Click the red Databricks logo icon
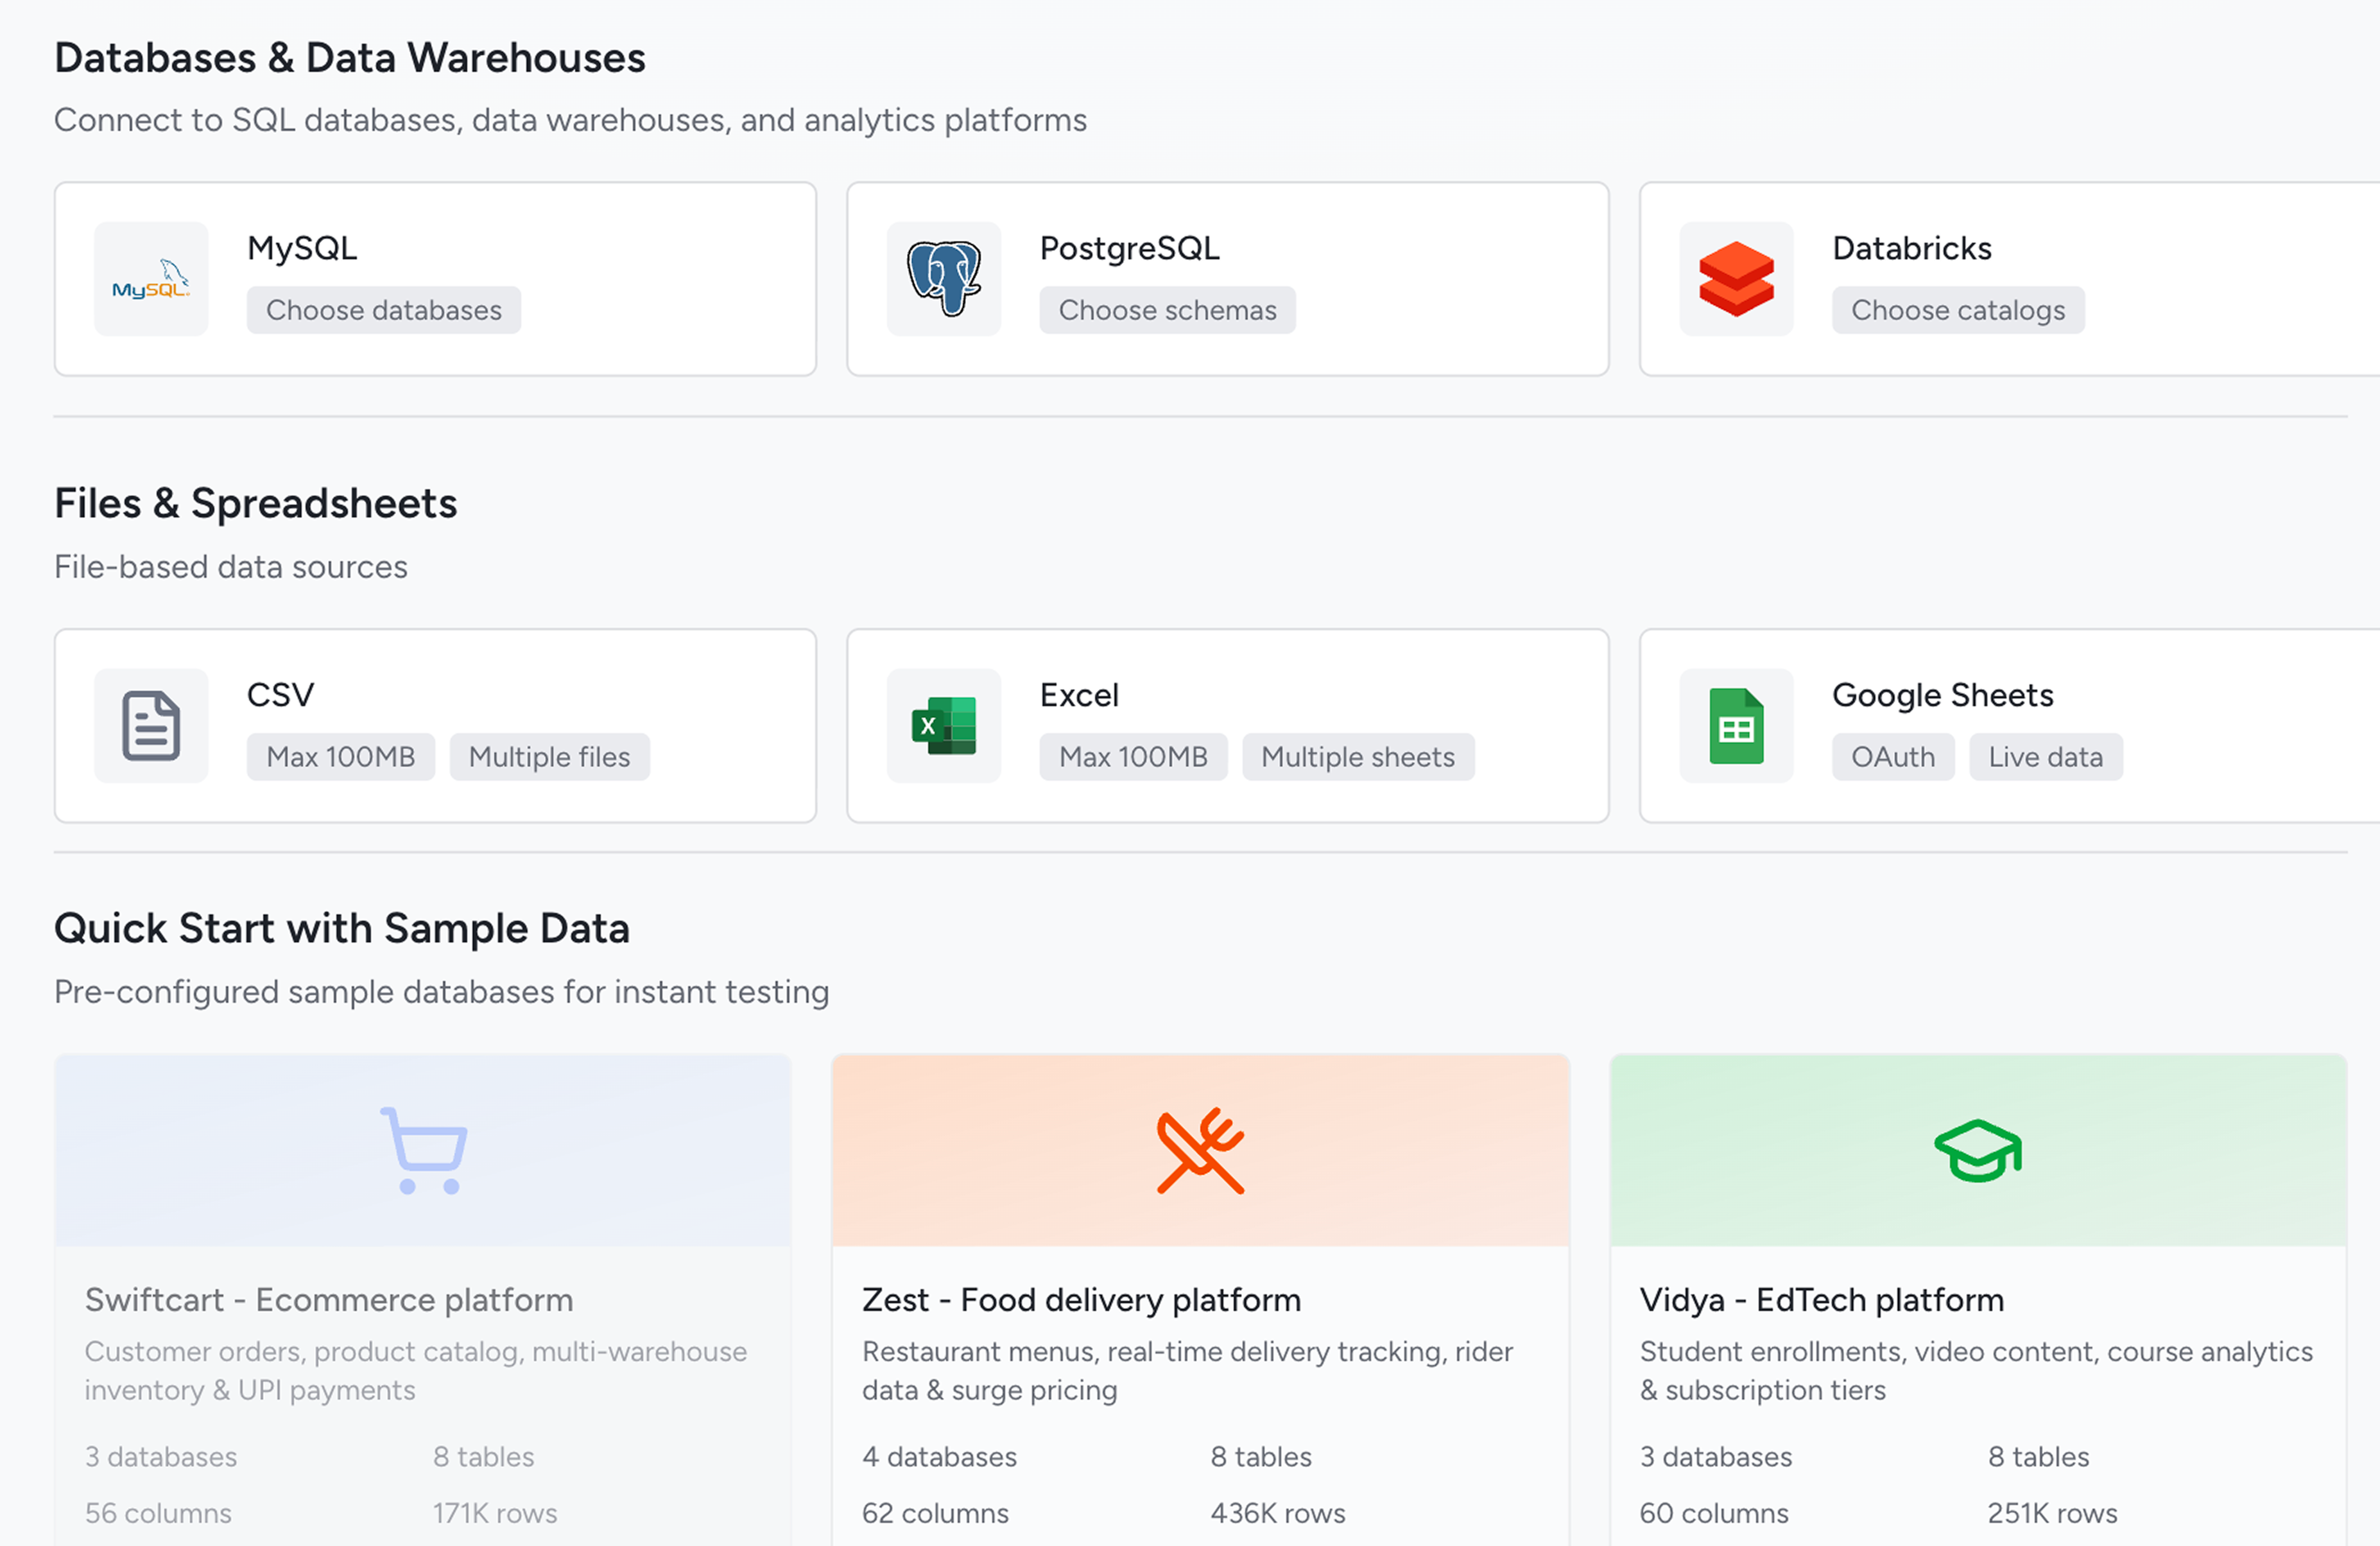Image resolution: width=2380 pixels, height=1546 pixels. pos(1736,279)
